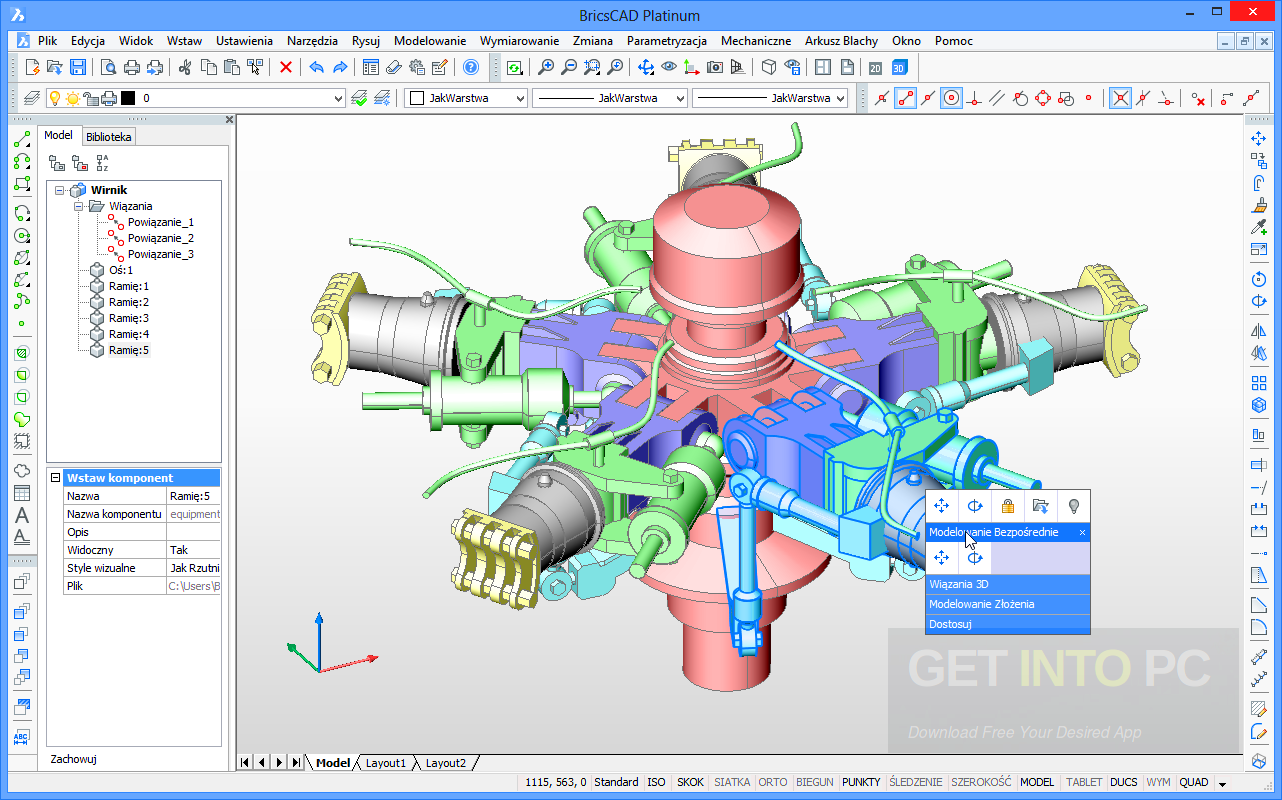Open Print Preview from the toolbar

tap(108, 67)
